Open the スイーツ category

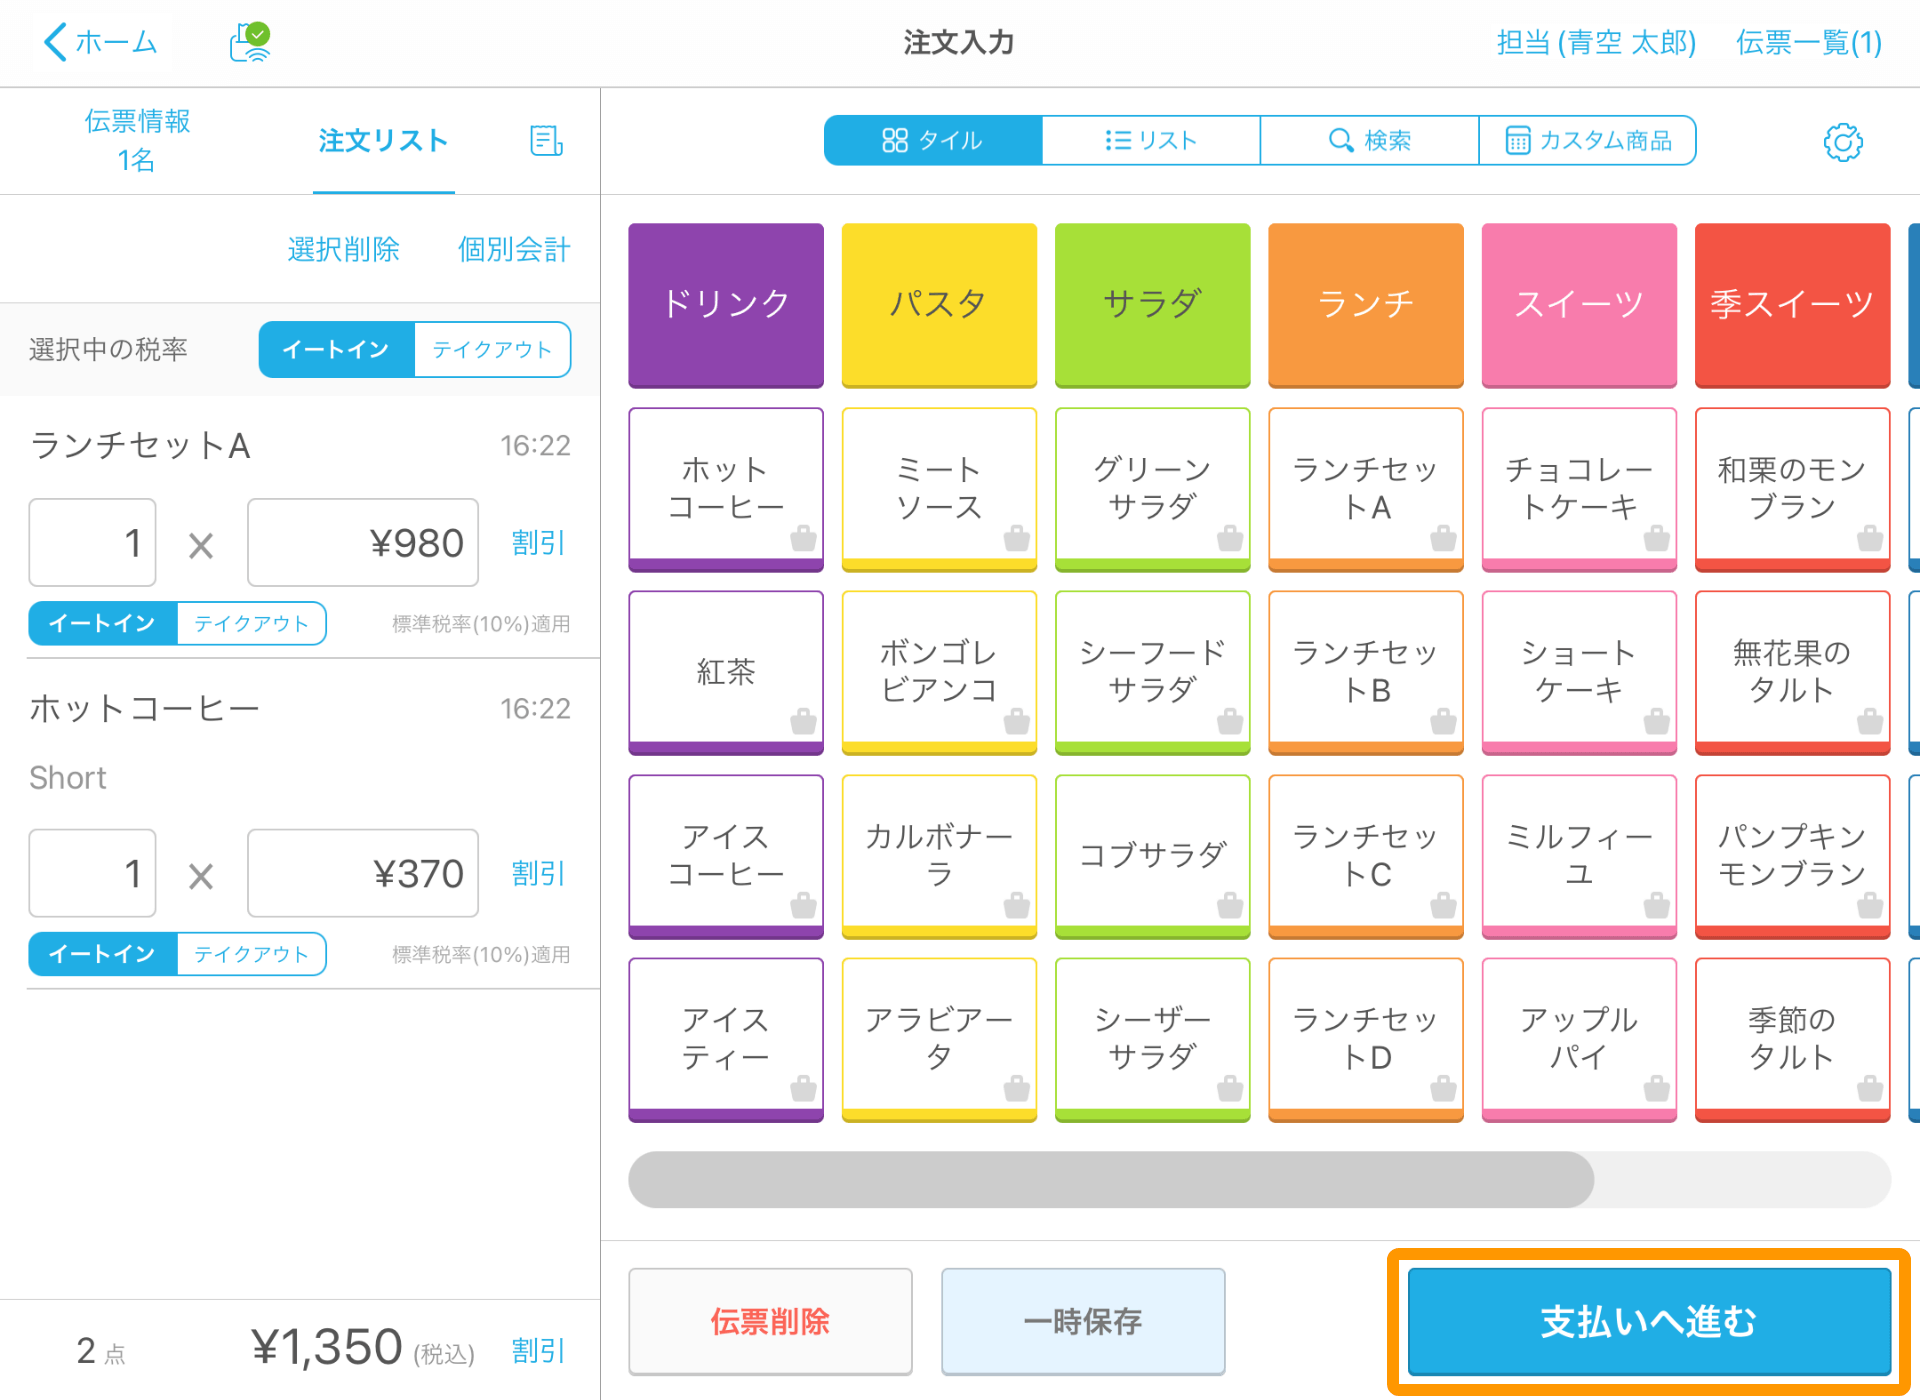coord(1579,305)
